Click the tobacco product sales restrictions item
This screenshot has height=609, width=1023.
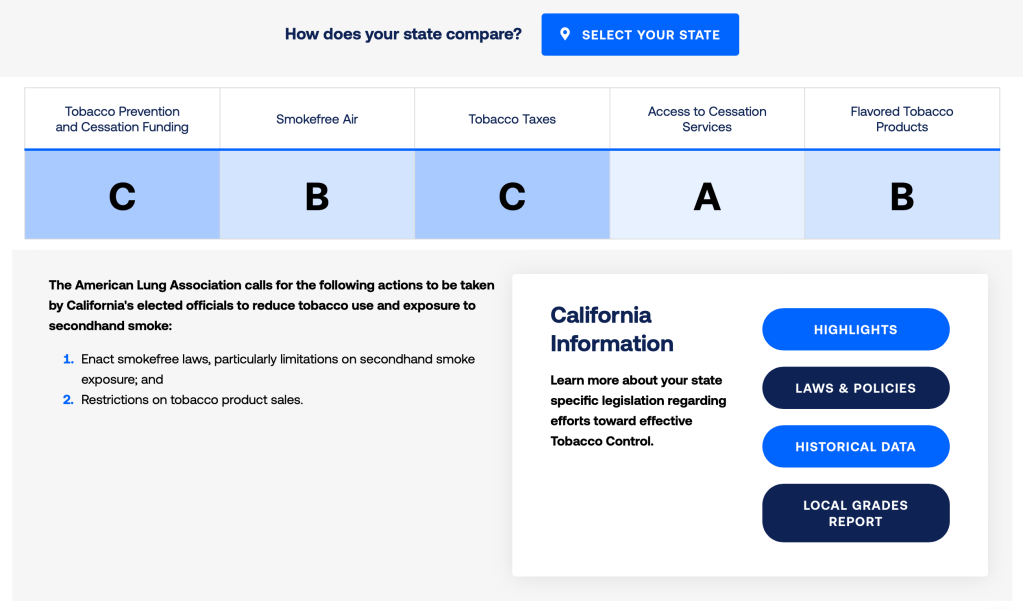(192, 400)
